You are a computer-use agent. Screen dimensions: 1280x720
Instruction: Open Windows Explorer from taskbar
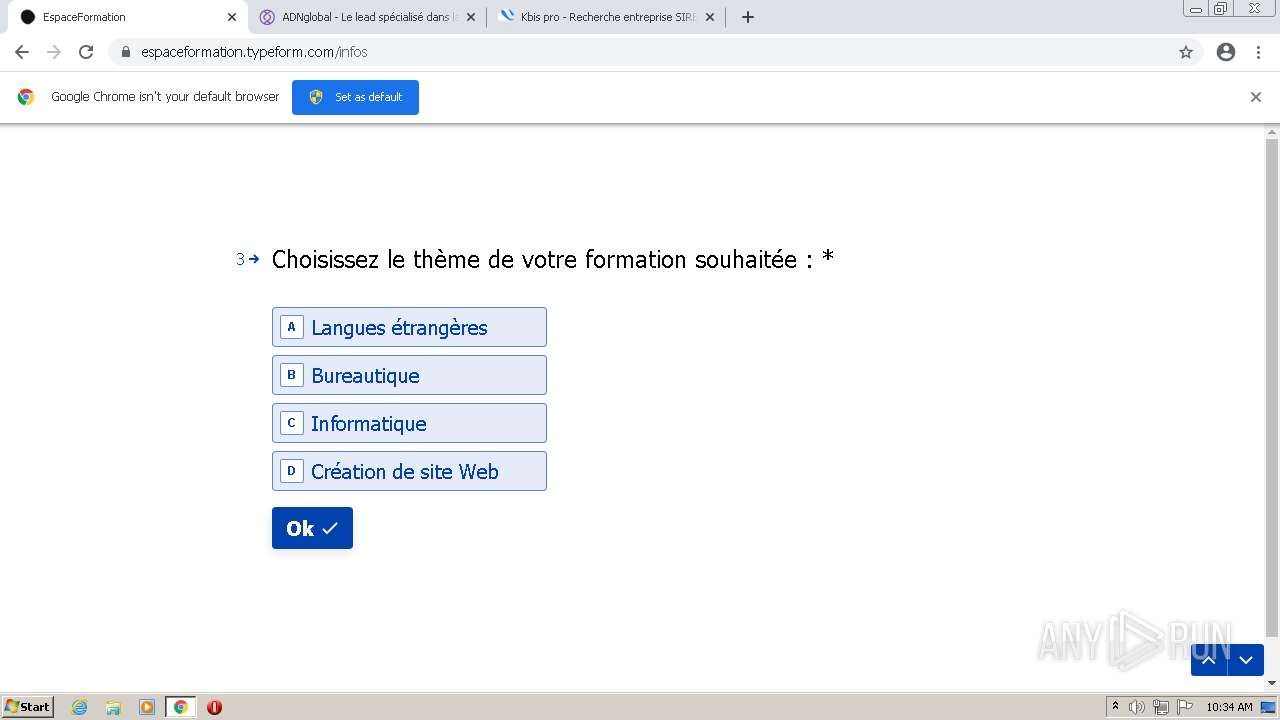[x=113, y=707]
